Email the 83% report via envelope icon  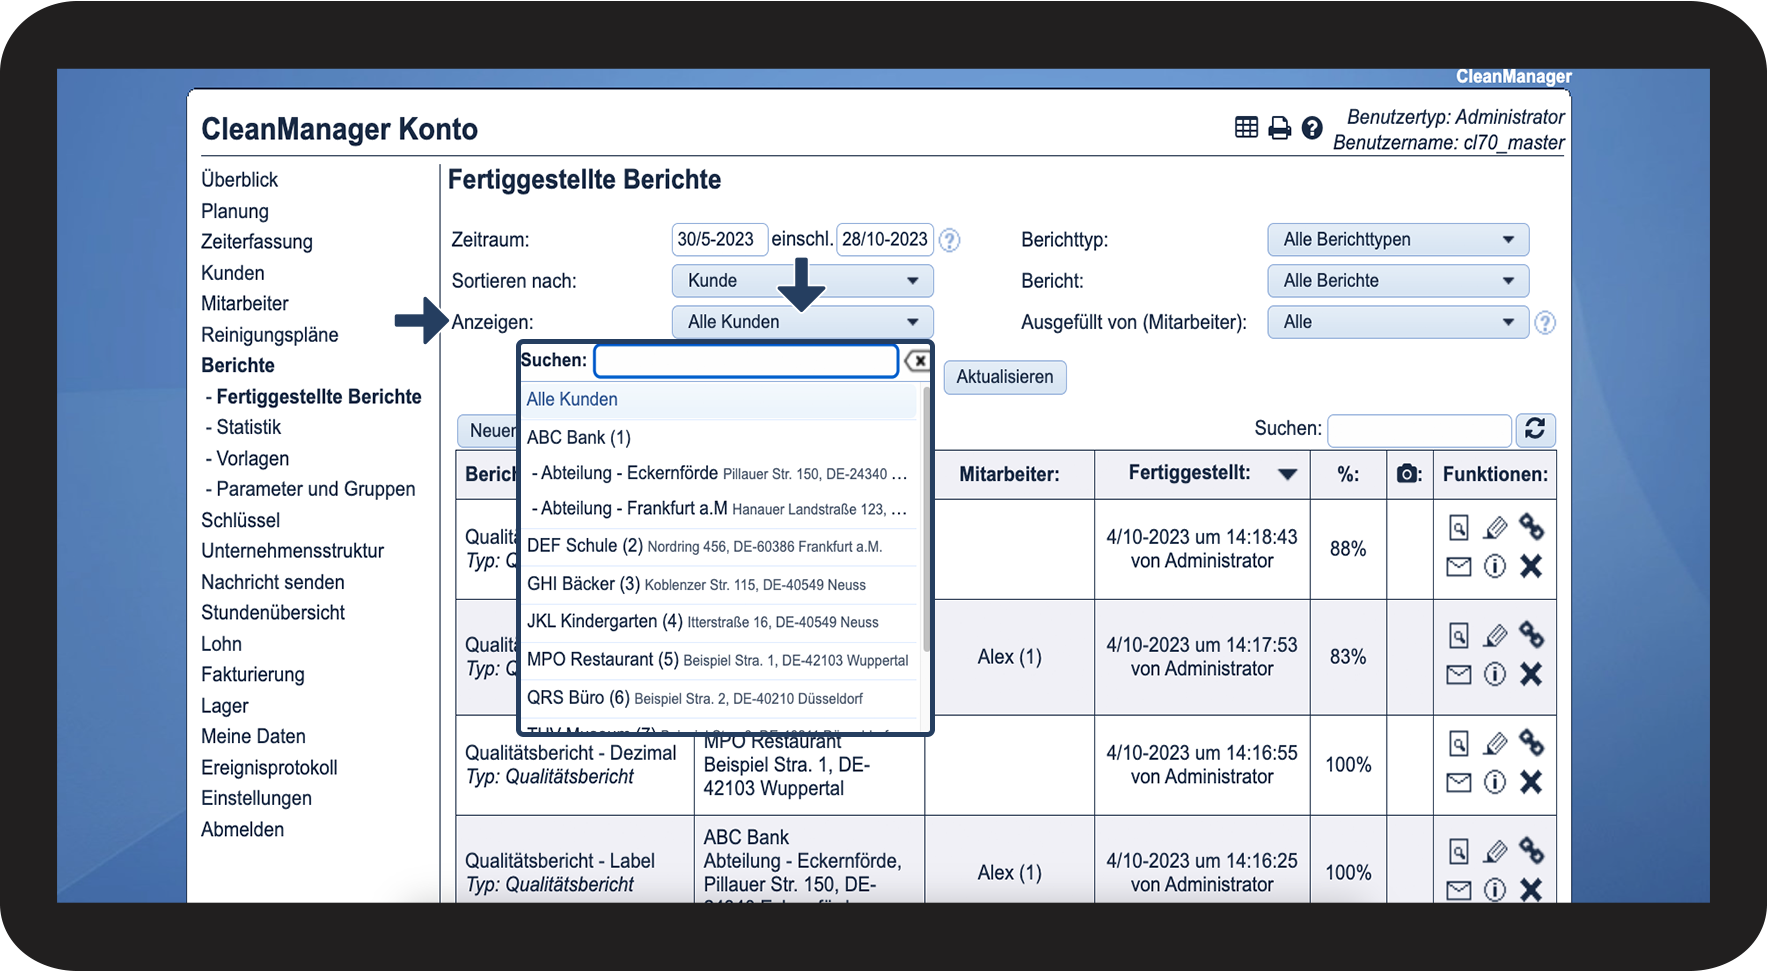(x=1459, y=675)
